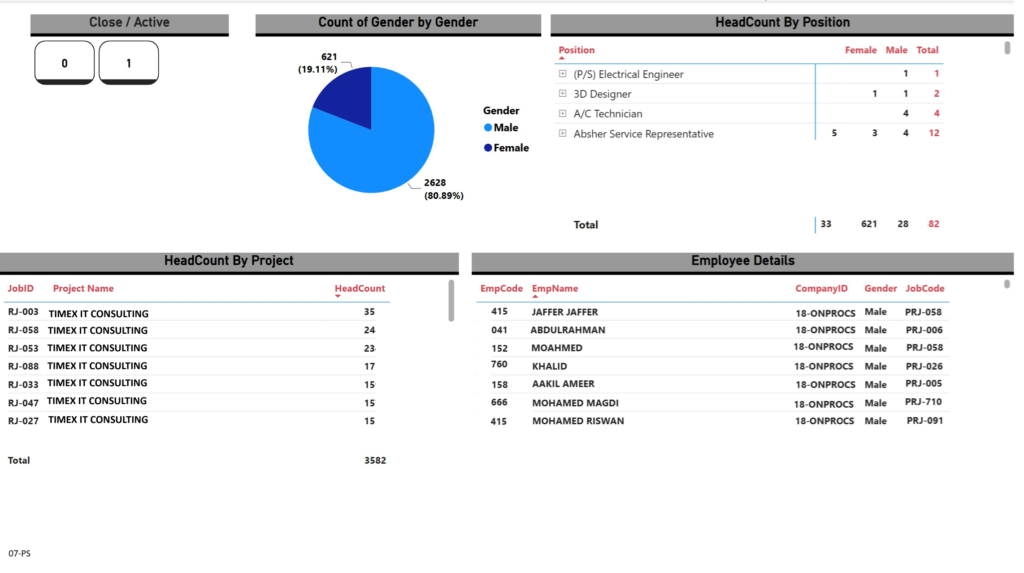Expand the A/C Technician position row
The height and width of the screenshot is (573, 1024).
click(562, 113)
